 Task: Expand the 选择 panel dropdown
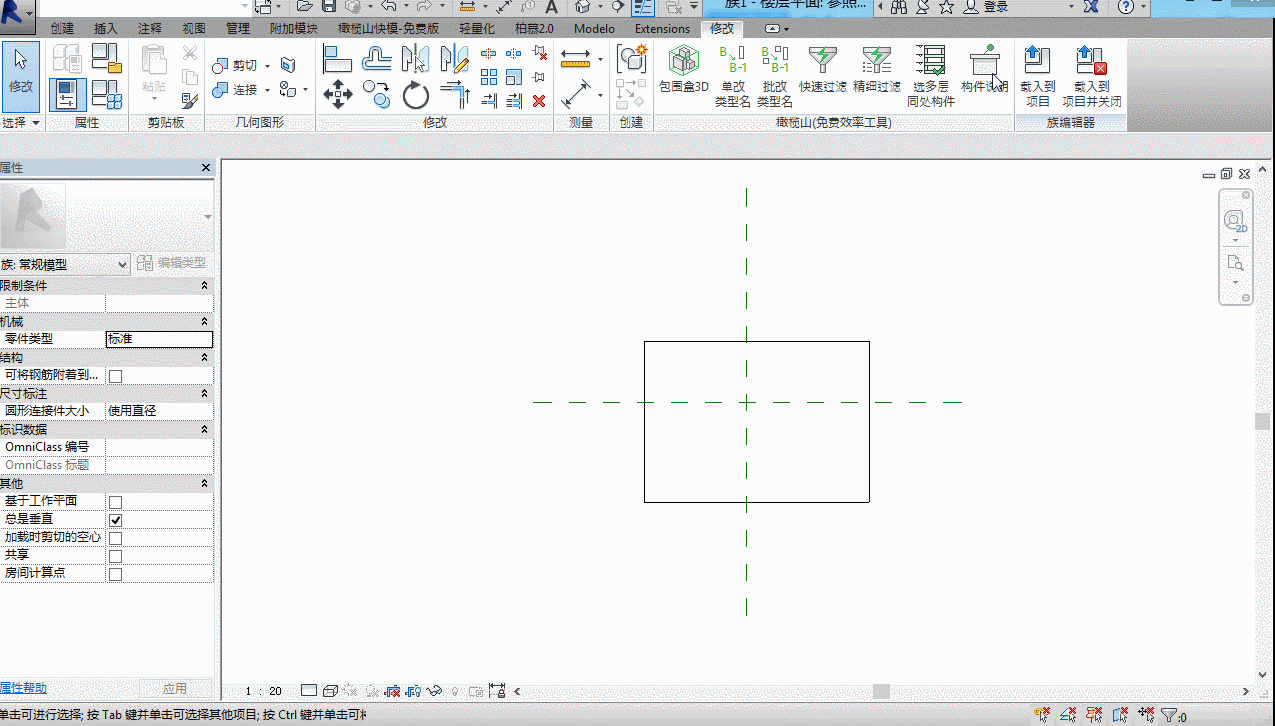tap(21, 122)
